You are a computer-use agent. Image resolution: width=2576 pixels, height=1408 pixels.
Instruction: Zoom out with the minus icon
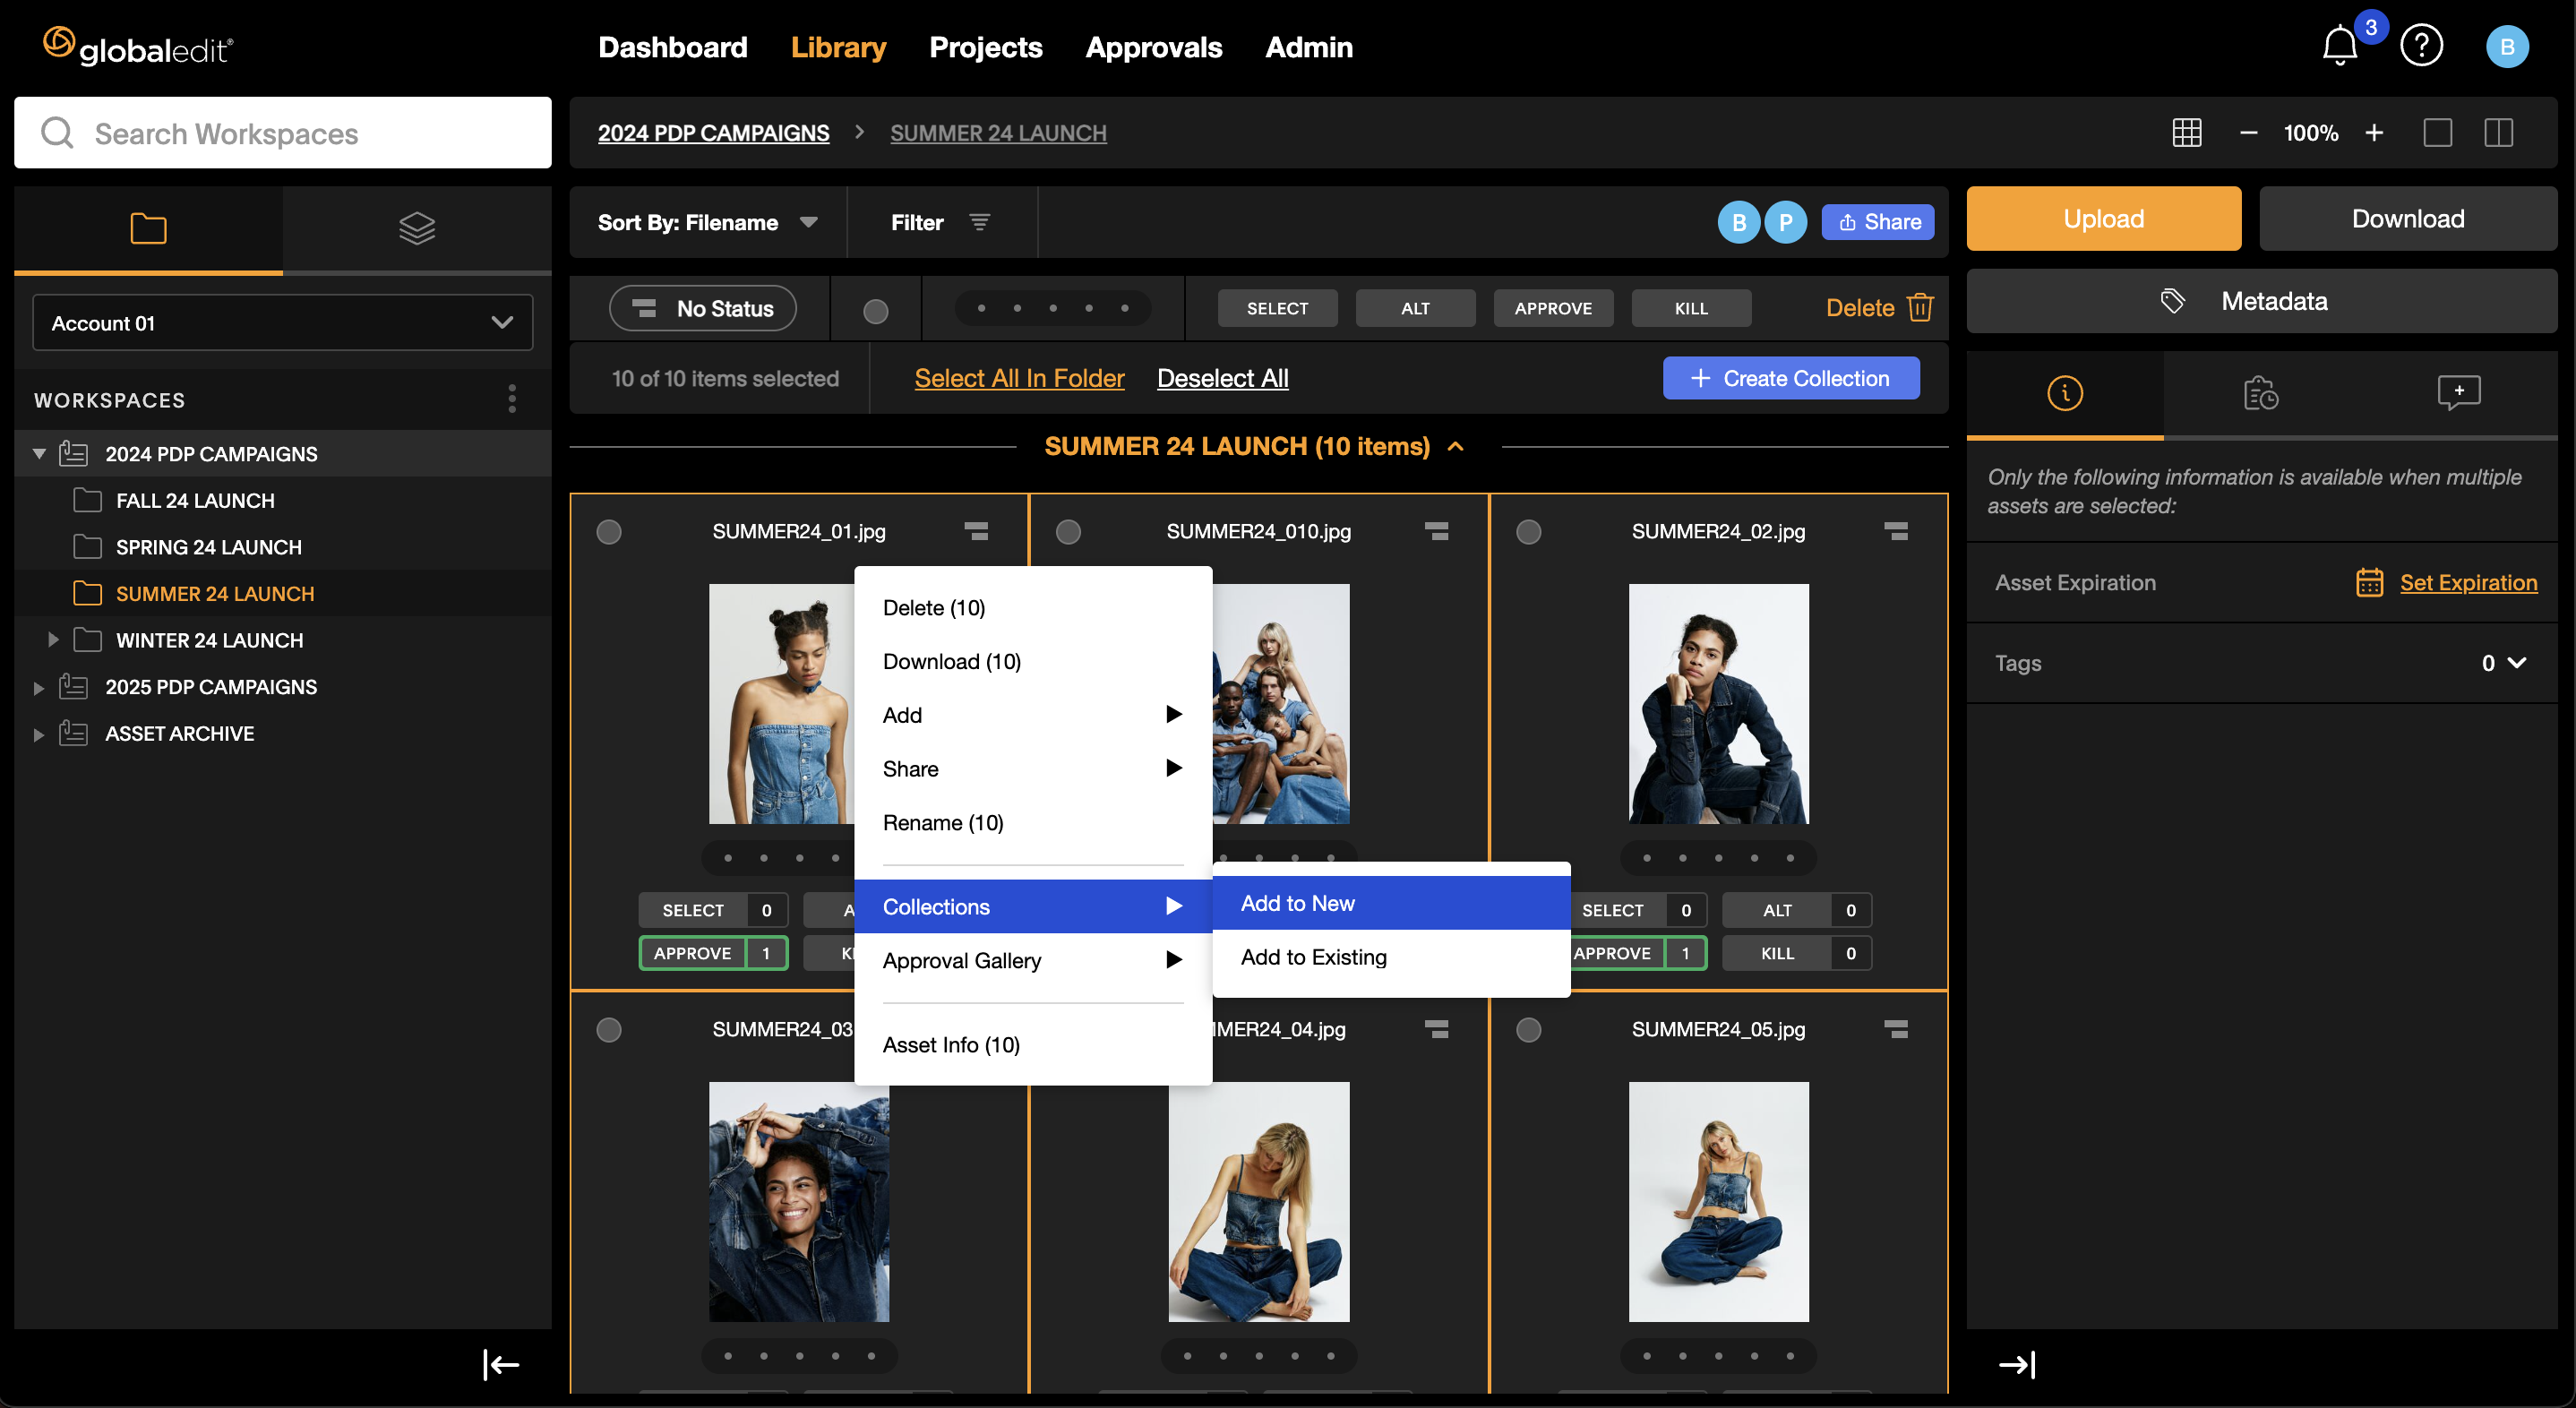click(2249, 133)
